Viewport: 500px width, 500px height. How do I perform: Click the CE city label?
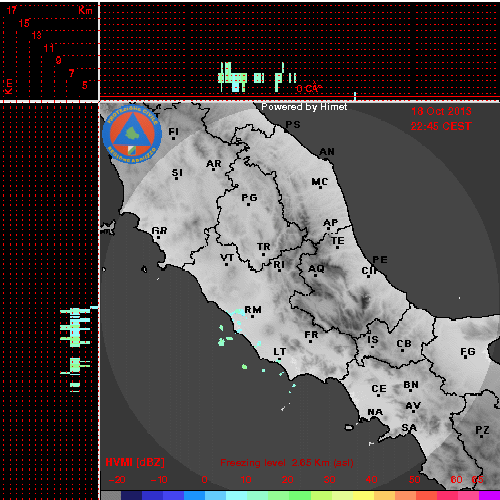click(x=379, y=389)
